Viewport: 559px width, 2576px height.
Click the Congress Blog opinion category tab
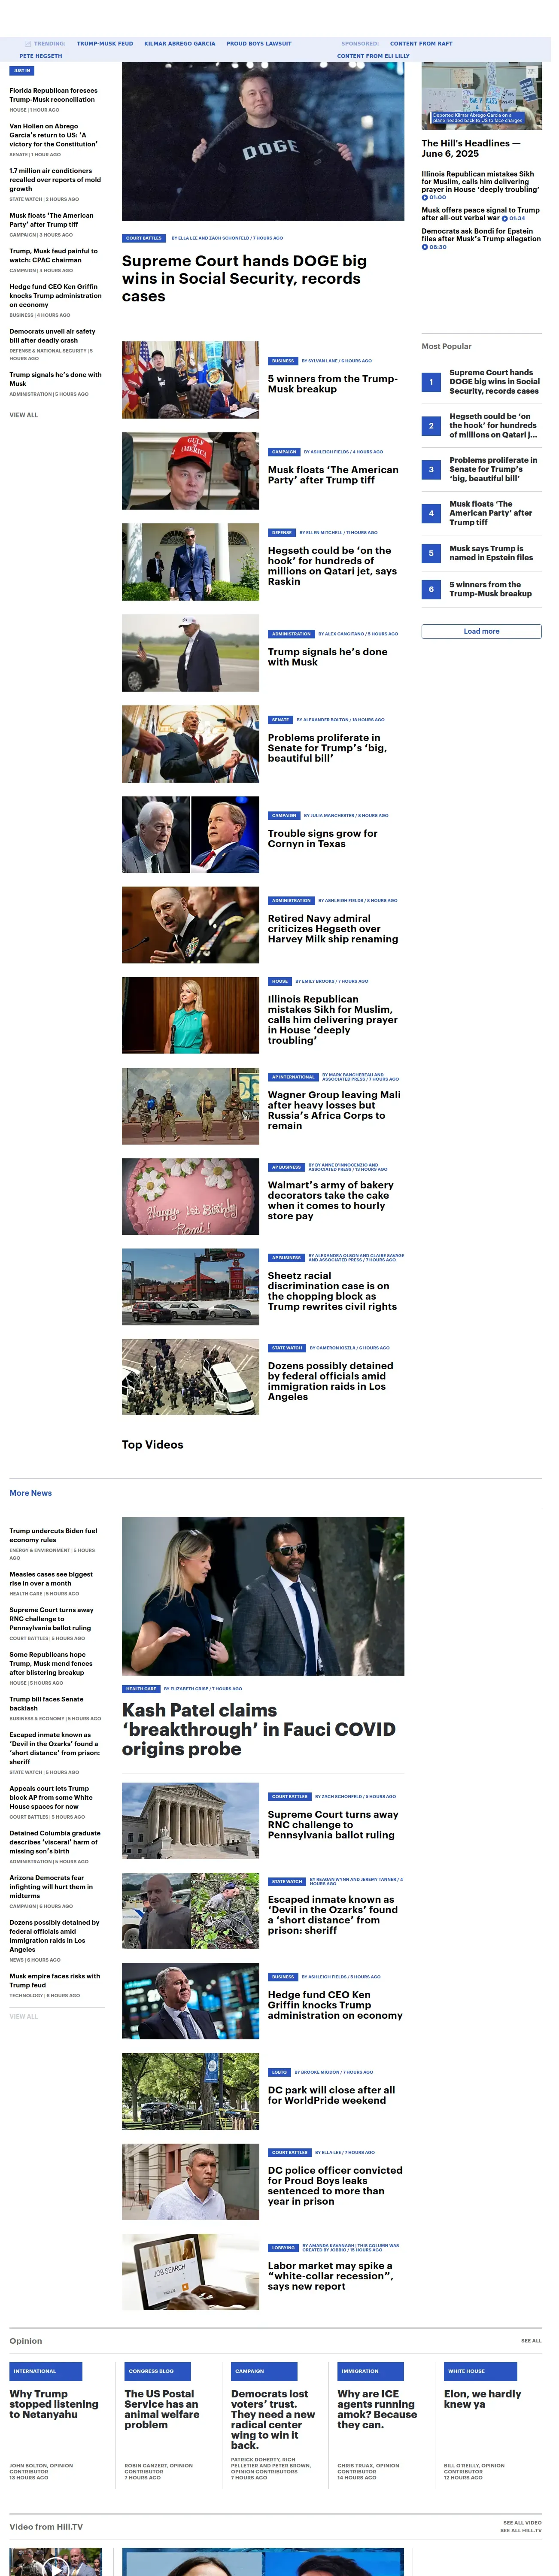click(158, 2371)
